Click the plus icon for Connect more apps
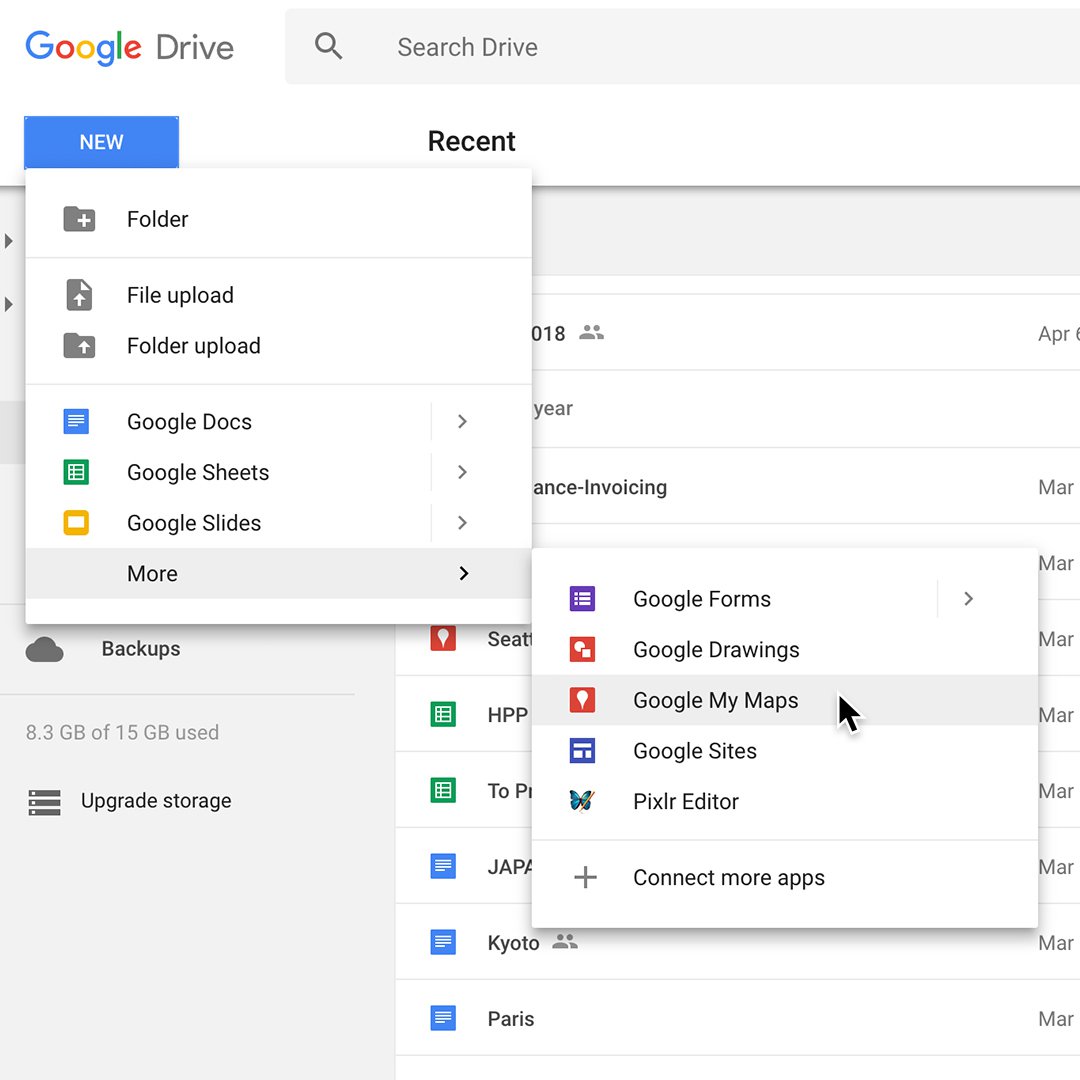The height and width of the screenshot is (1080, 1080). (x=585, y=877)
